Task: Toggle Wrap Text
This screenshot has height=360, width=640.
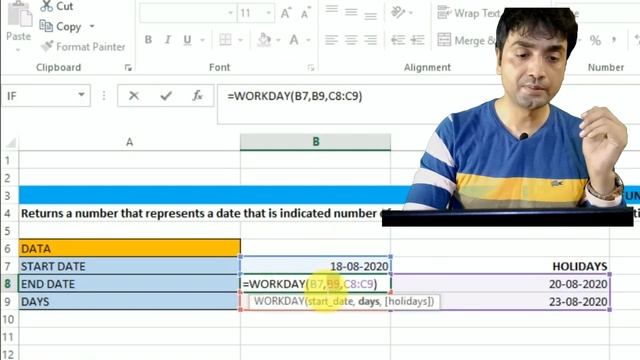Action: point(469,13)
